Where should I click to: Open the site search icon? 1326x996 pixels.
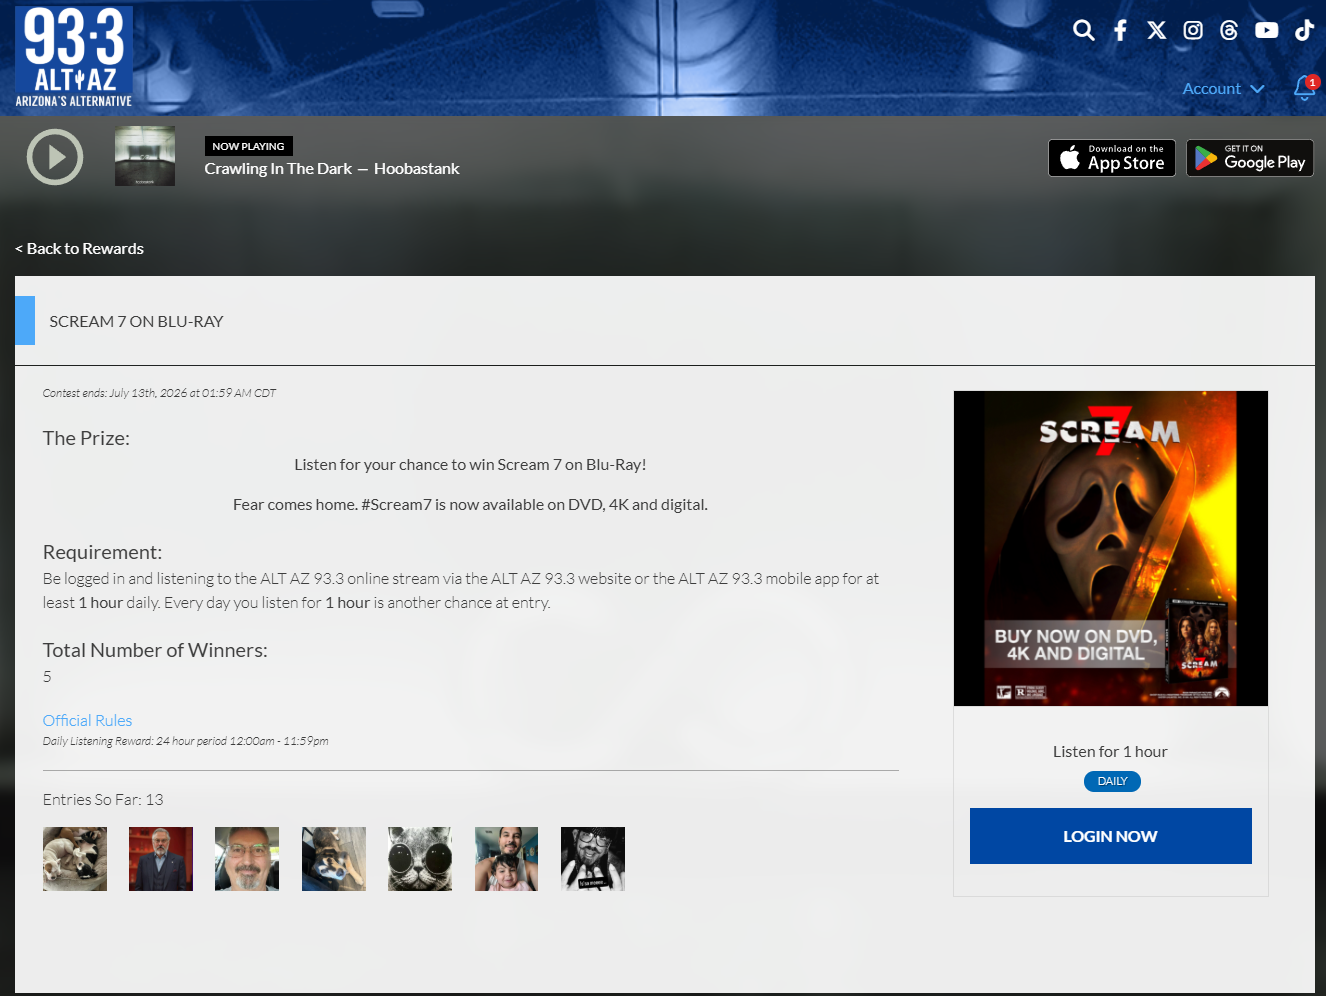pos(1084,30)
